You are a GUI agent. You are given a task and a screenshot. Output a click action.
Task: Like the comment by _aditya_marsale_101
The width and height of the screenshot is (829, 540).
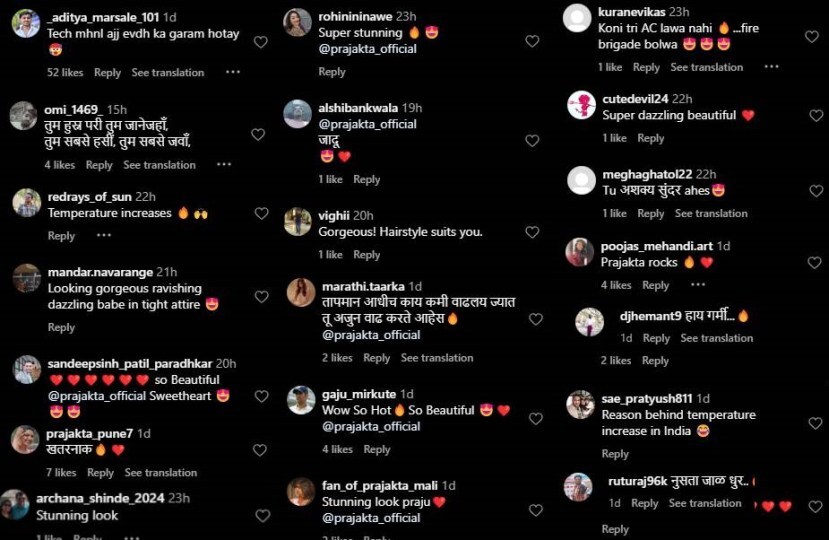pyautogui.click(x=261, y=42)
